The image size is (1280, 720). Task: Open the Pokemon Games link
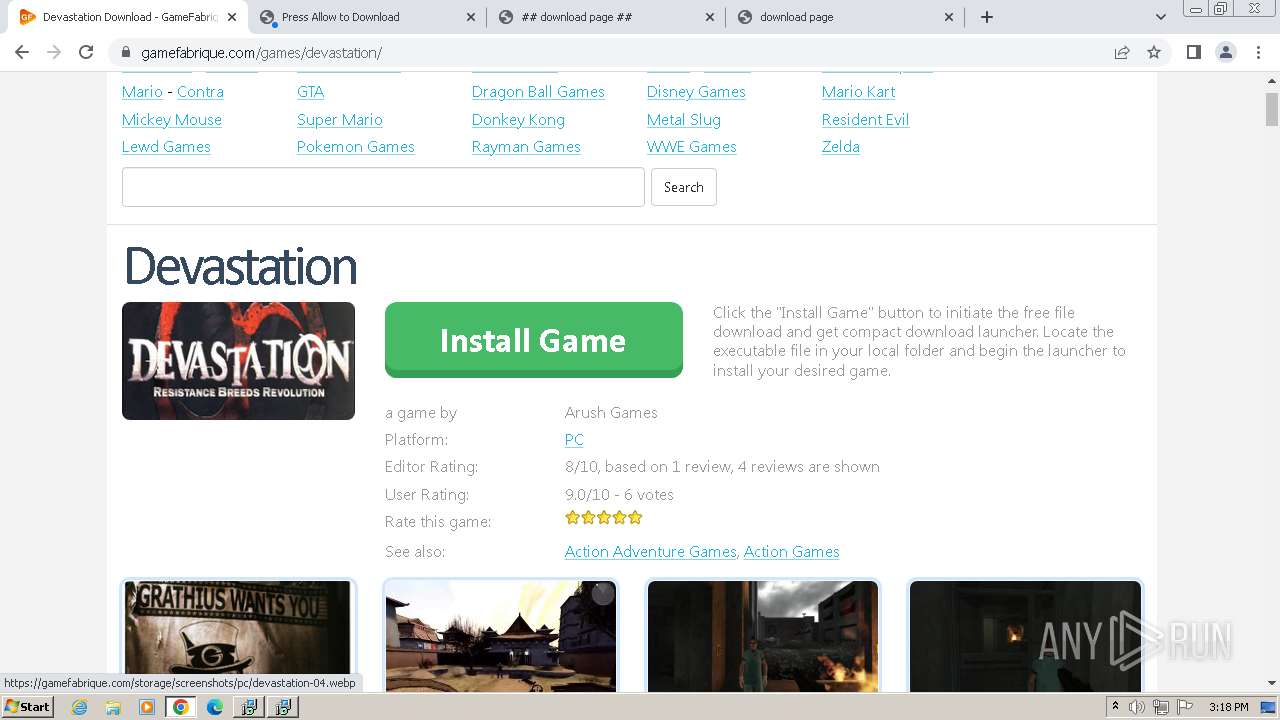(356, 147)
